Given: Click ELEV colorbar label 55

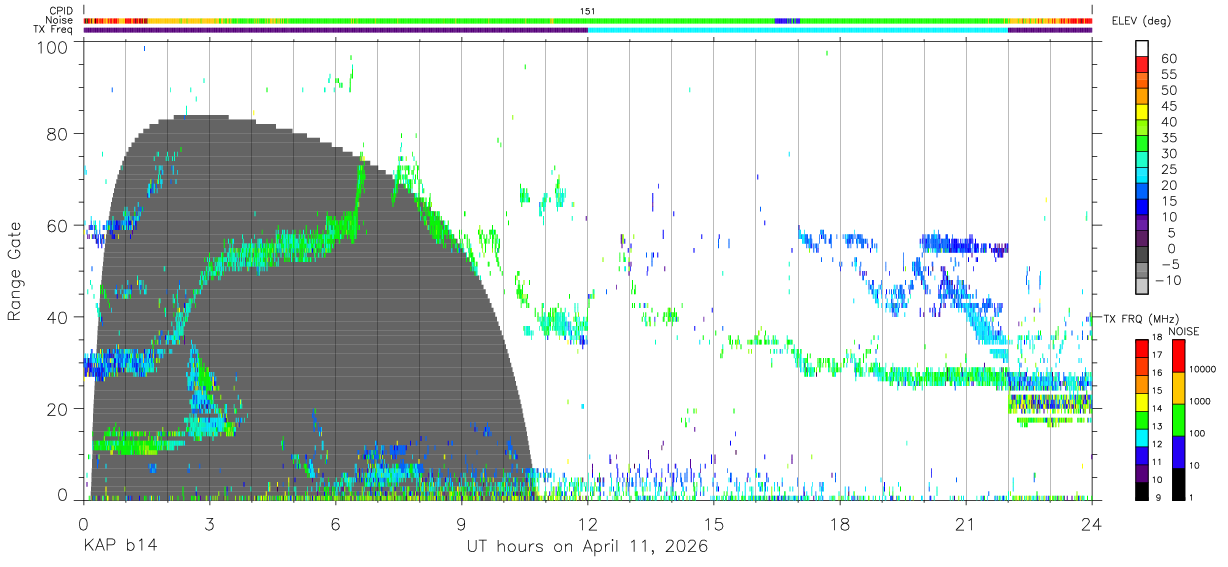Looking at the screenshot, I should click(1167, 74).
